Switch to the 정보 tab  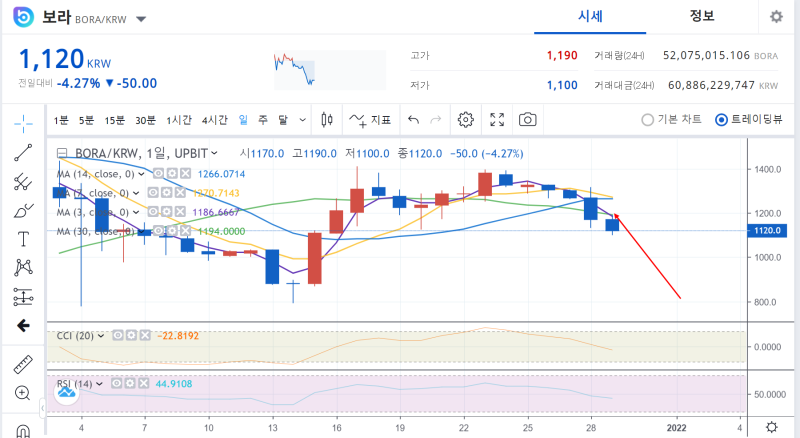[x=702, y=16]
